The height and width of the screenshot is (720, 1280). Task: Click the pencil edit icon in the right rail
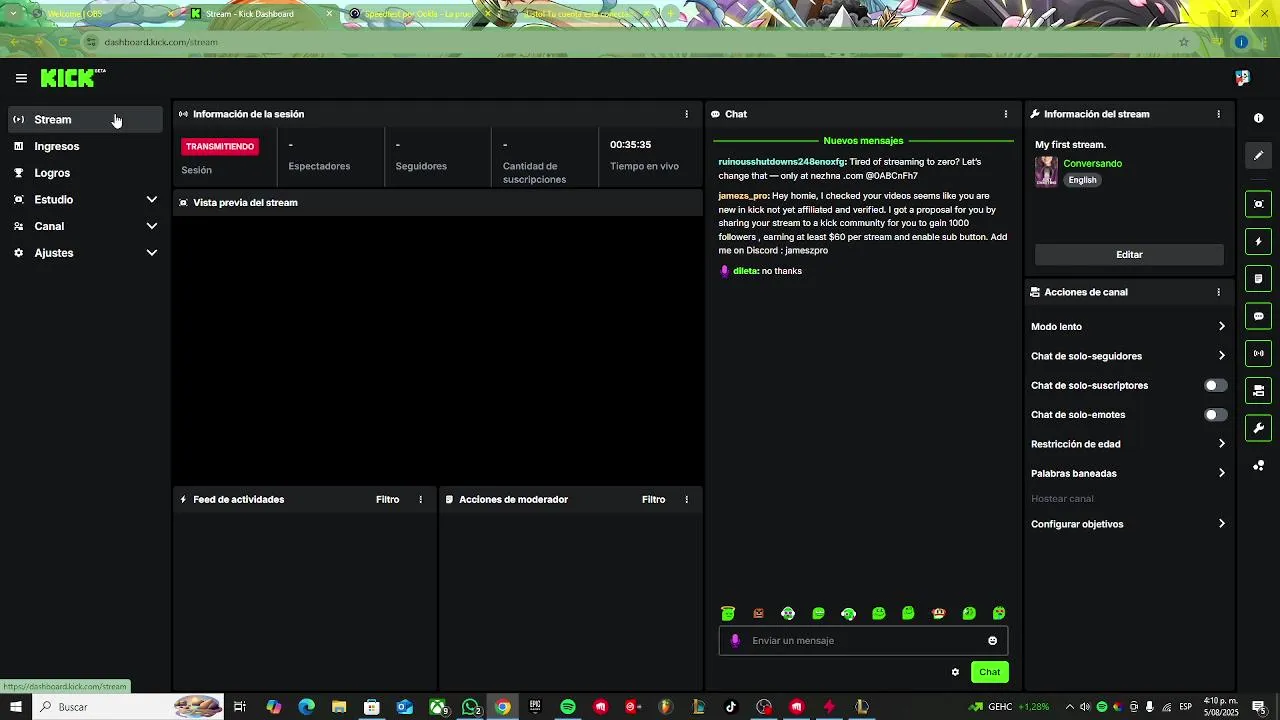[1258, 155]
